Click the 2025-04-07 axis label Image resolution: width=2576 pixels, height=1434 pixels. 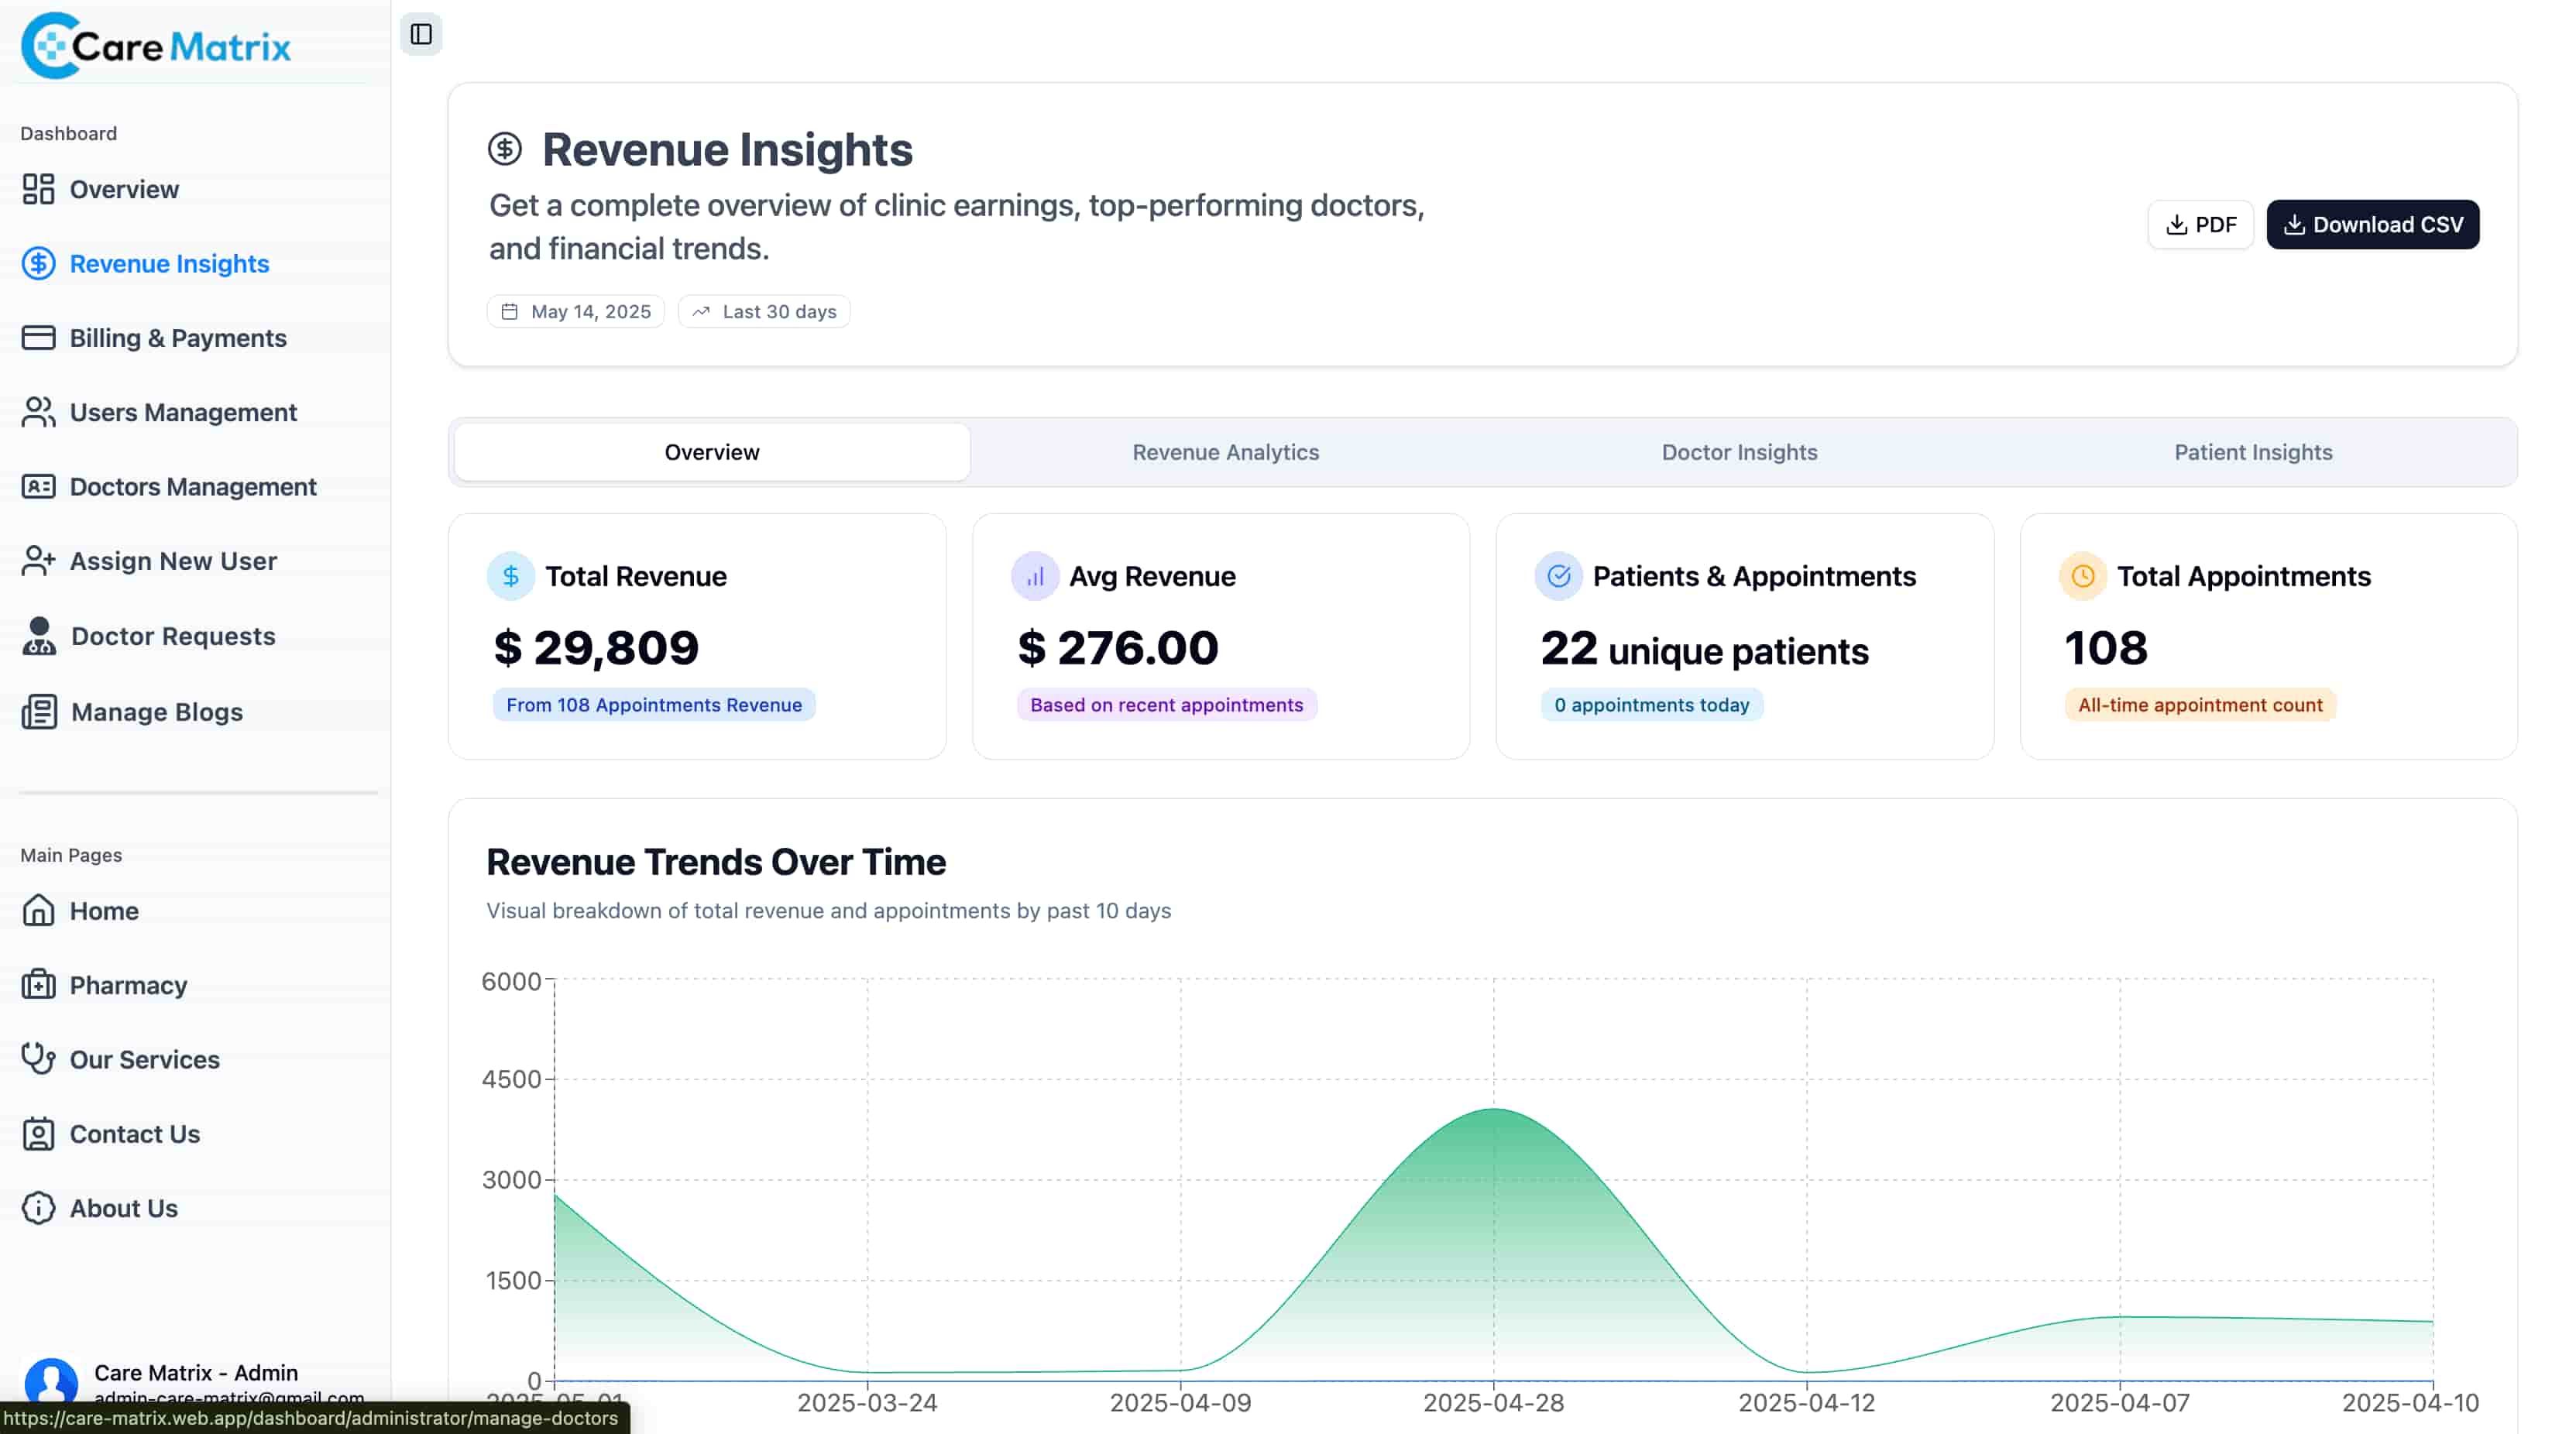(2119, 1402)
